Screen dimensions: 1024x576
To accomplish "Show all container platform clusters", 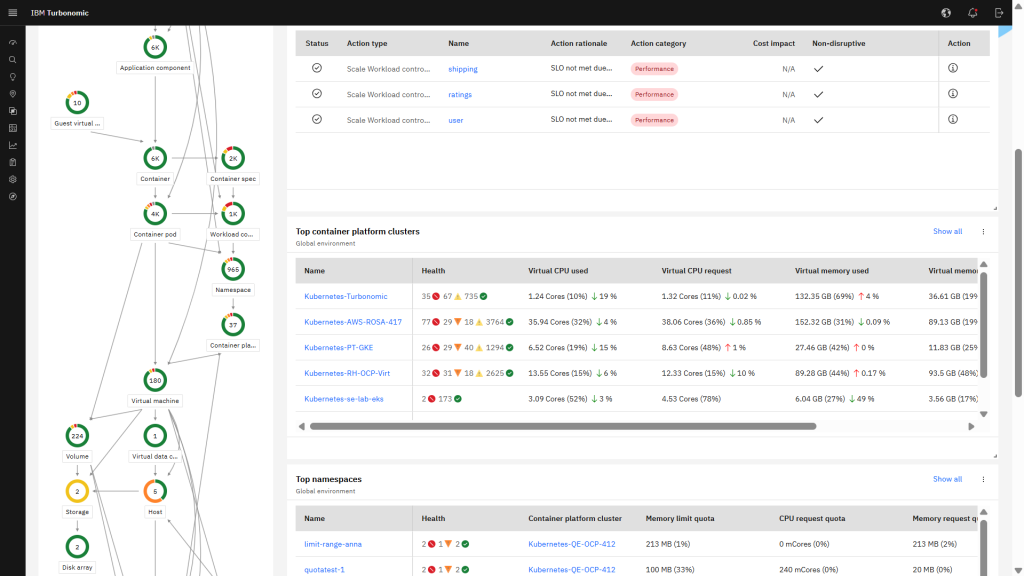I will pyautogui.click(x=947, y=231).
